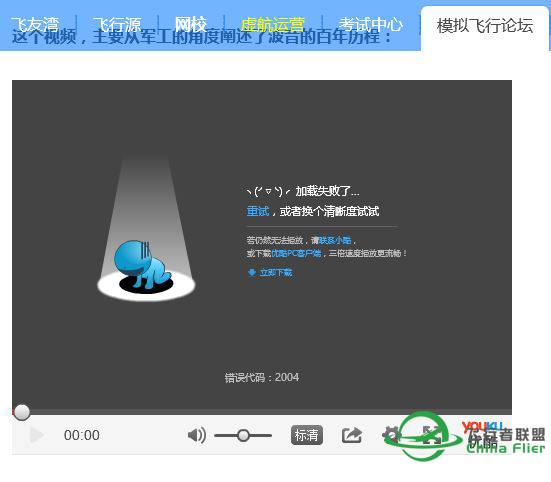Toggle fullscreen with the expand icon
551x482 pixels.
click(432, 435)
